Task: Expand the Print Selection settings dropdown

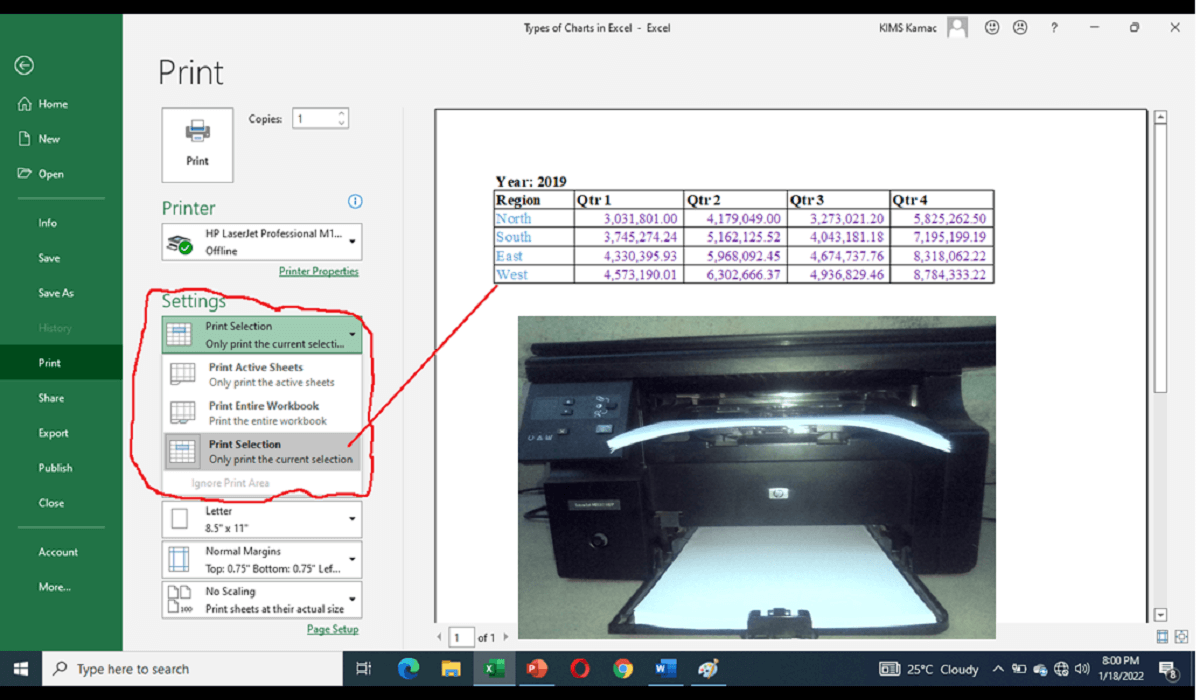Action: coord(352,334)
